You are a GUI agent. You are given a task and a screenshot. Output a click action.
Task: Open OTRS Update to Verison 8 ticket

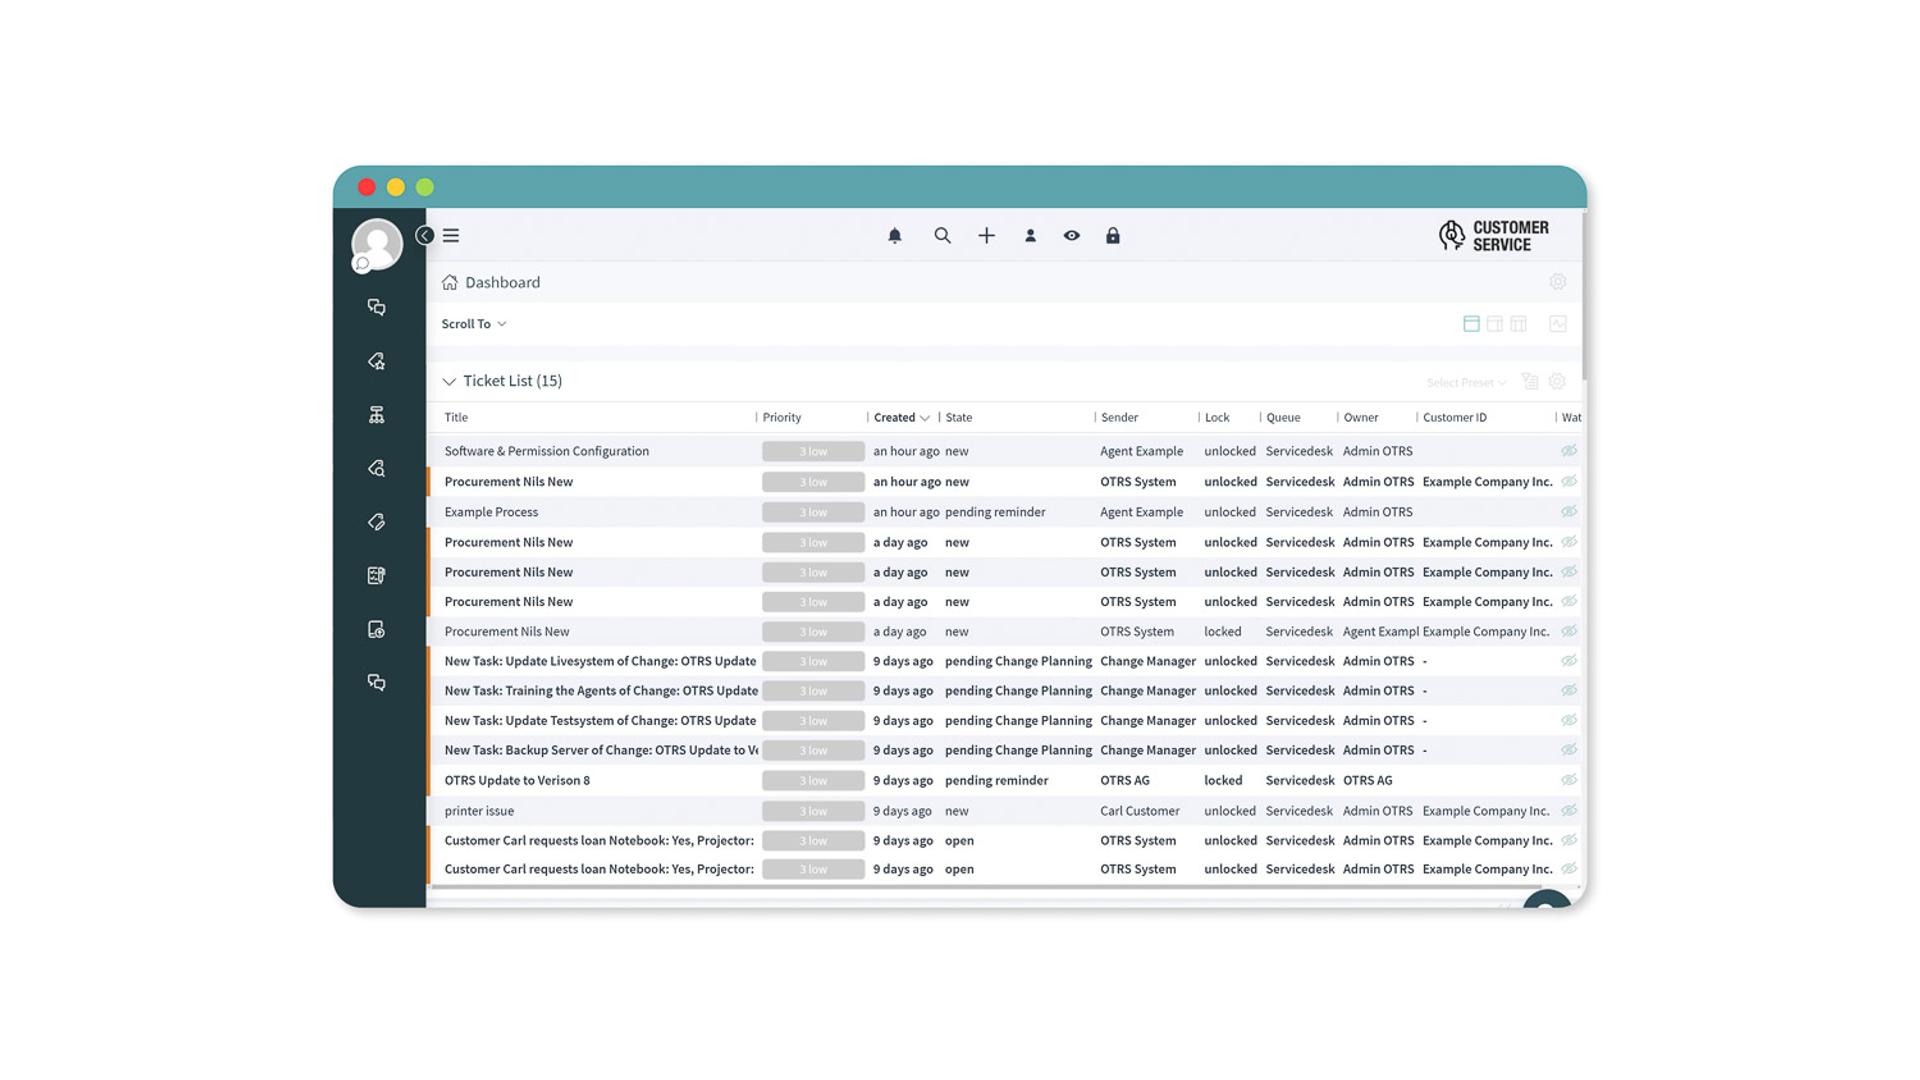[517, 780]
